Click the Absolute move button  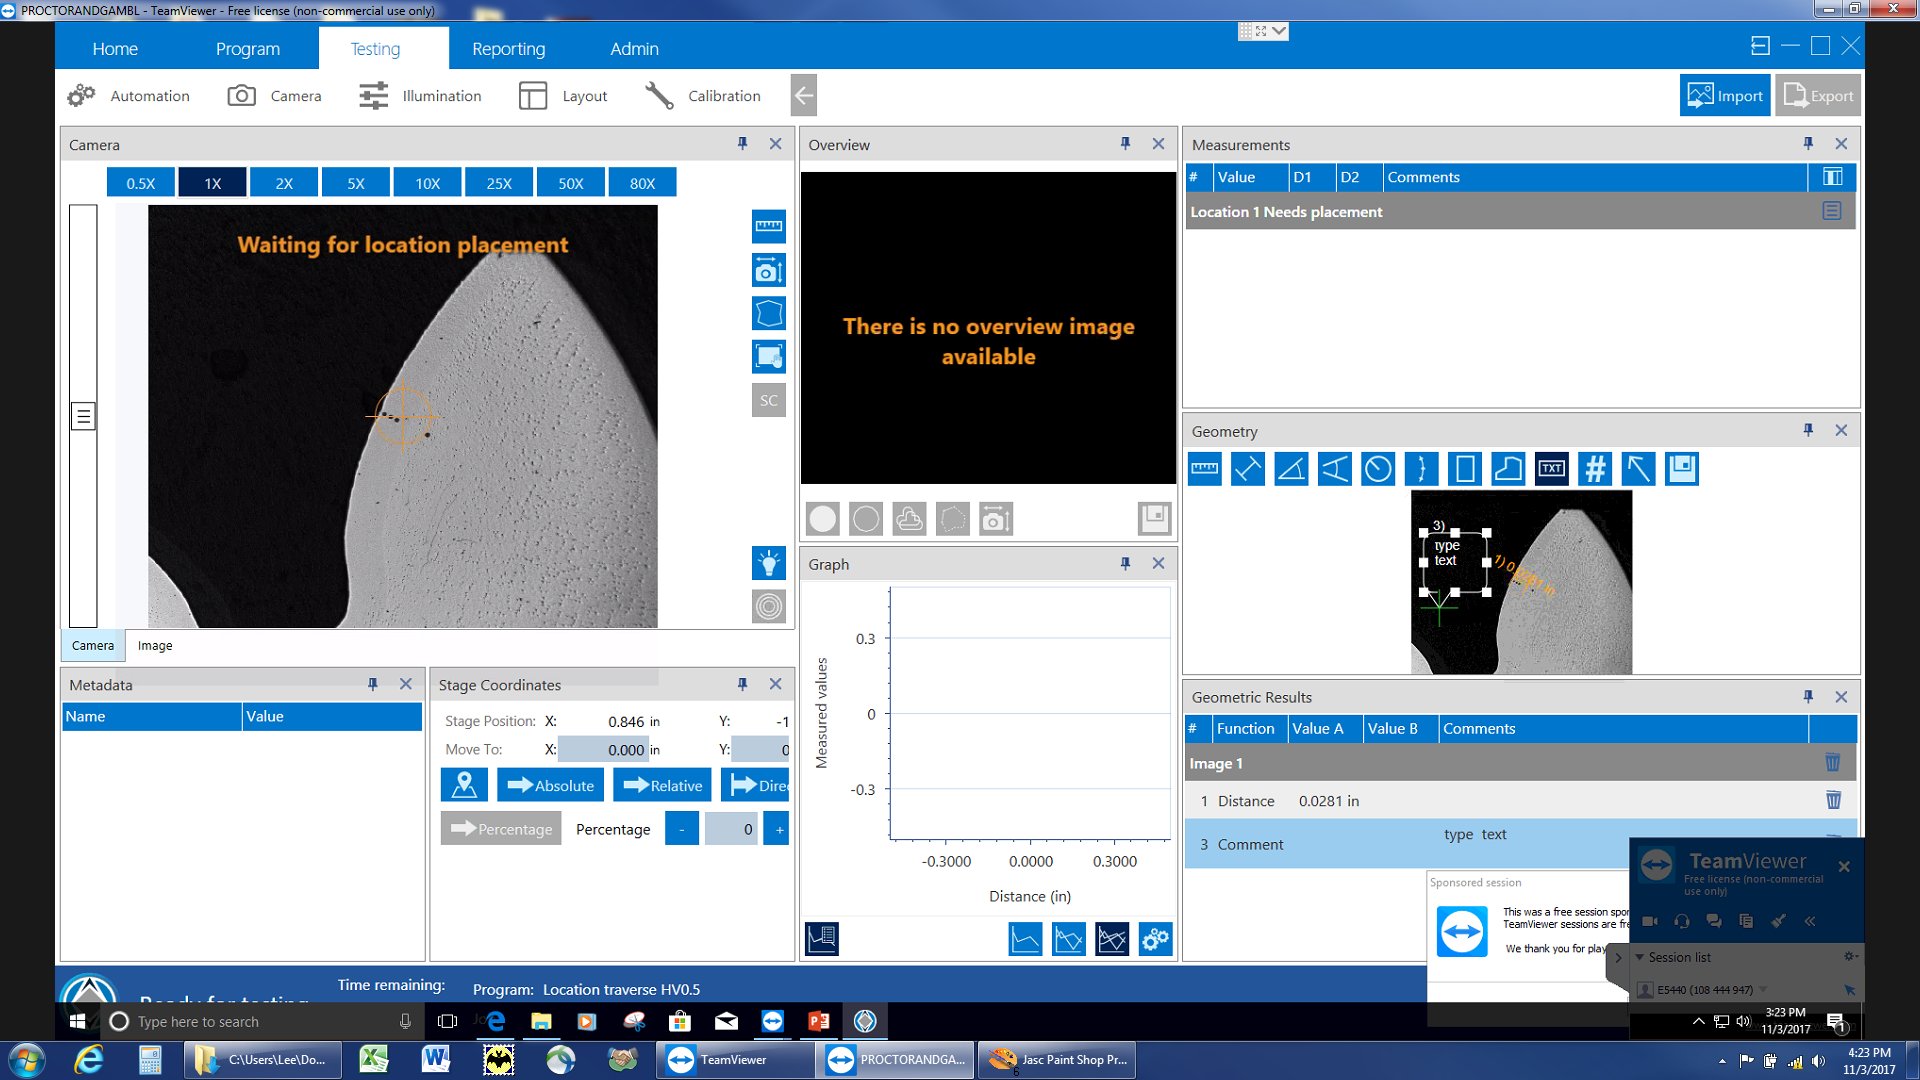point(551,785)
